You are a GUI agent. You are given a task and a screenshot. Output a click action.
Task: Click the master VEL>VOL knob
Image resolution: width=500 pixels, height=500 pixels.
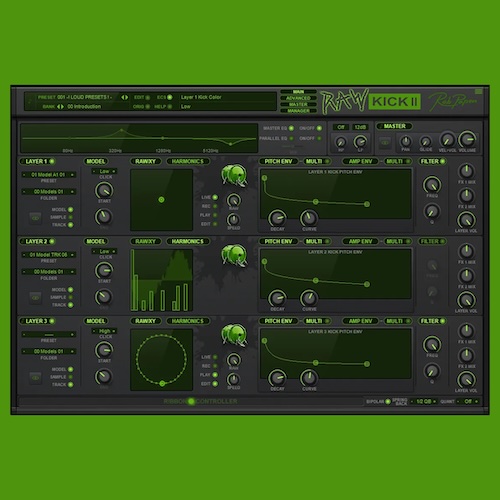point(447,140)
